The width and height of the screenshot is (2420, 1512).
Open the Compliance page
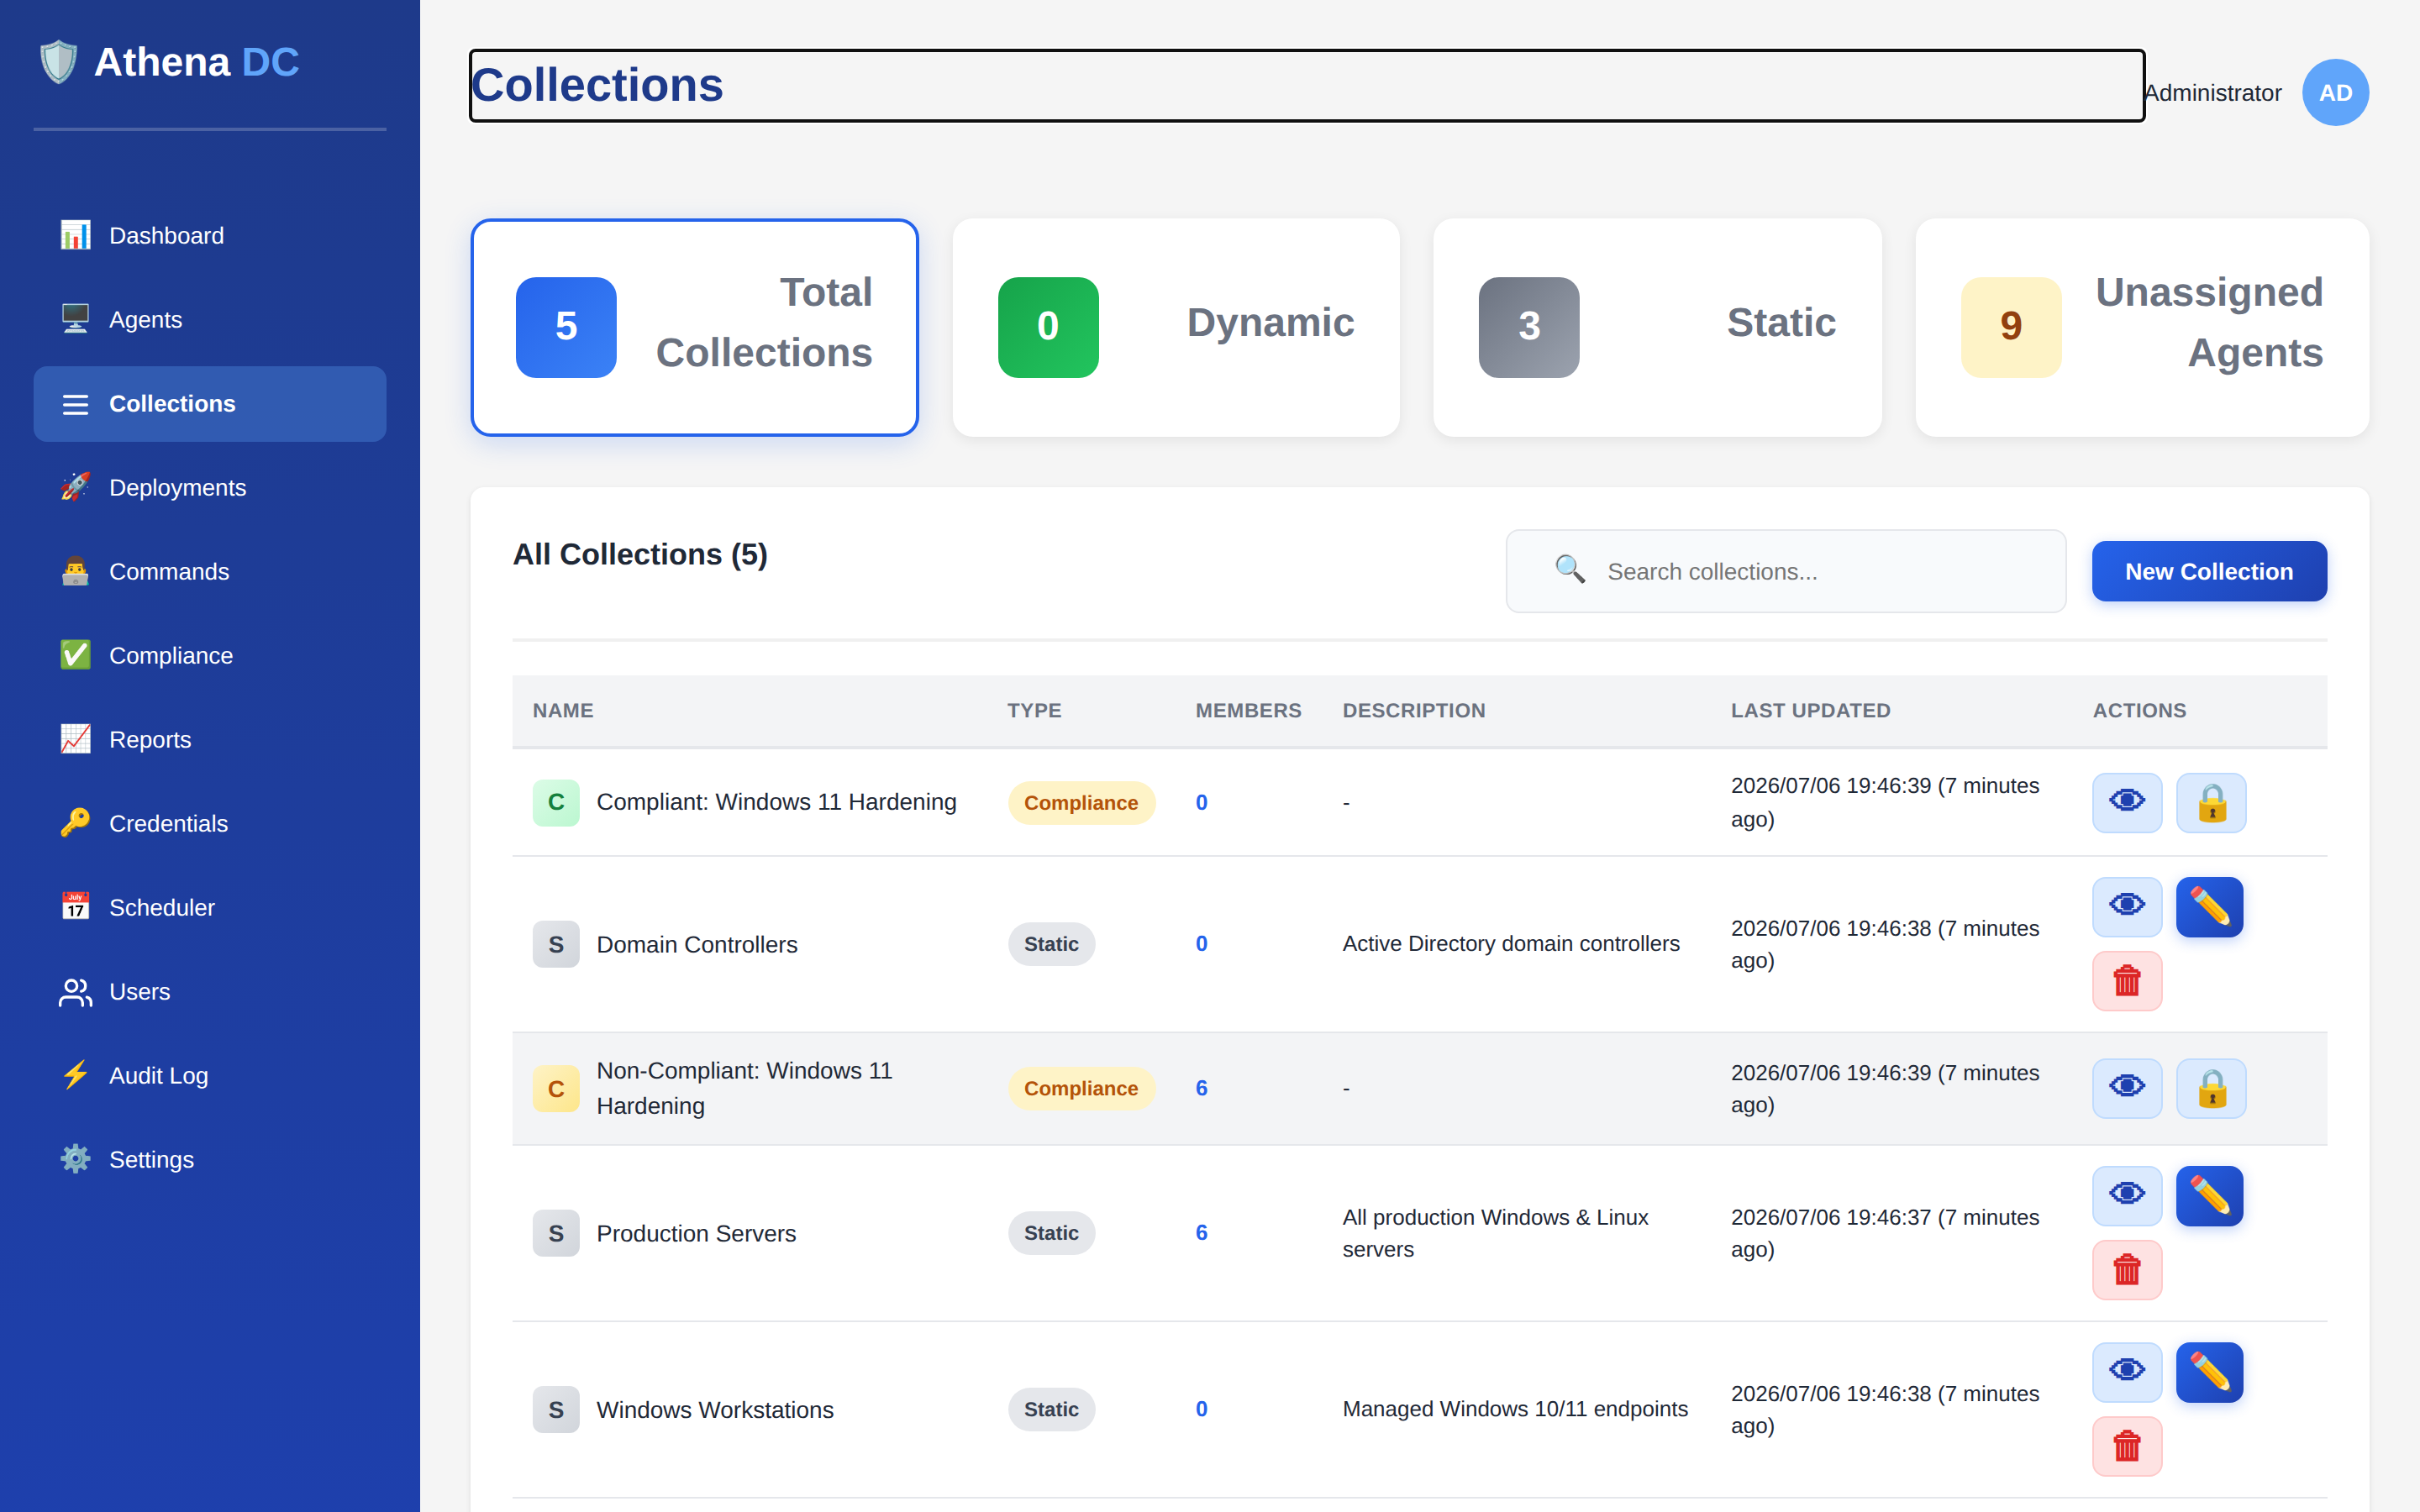point(210,656)
